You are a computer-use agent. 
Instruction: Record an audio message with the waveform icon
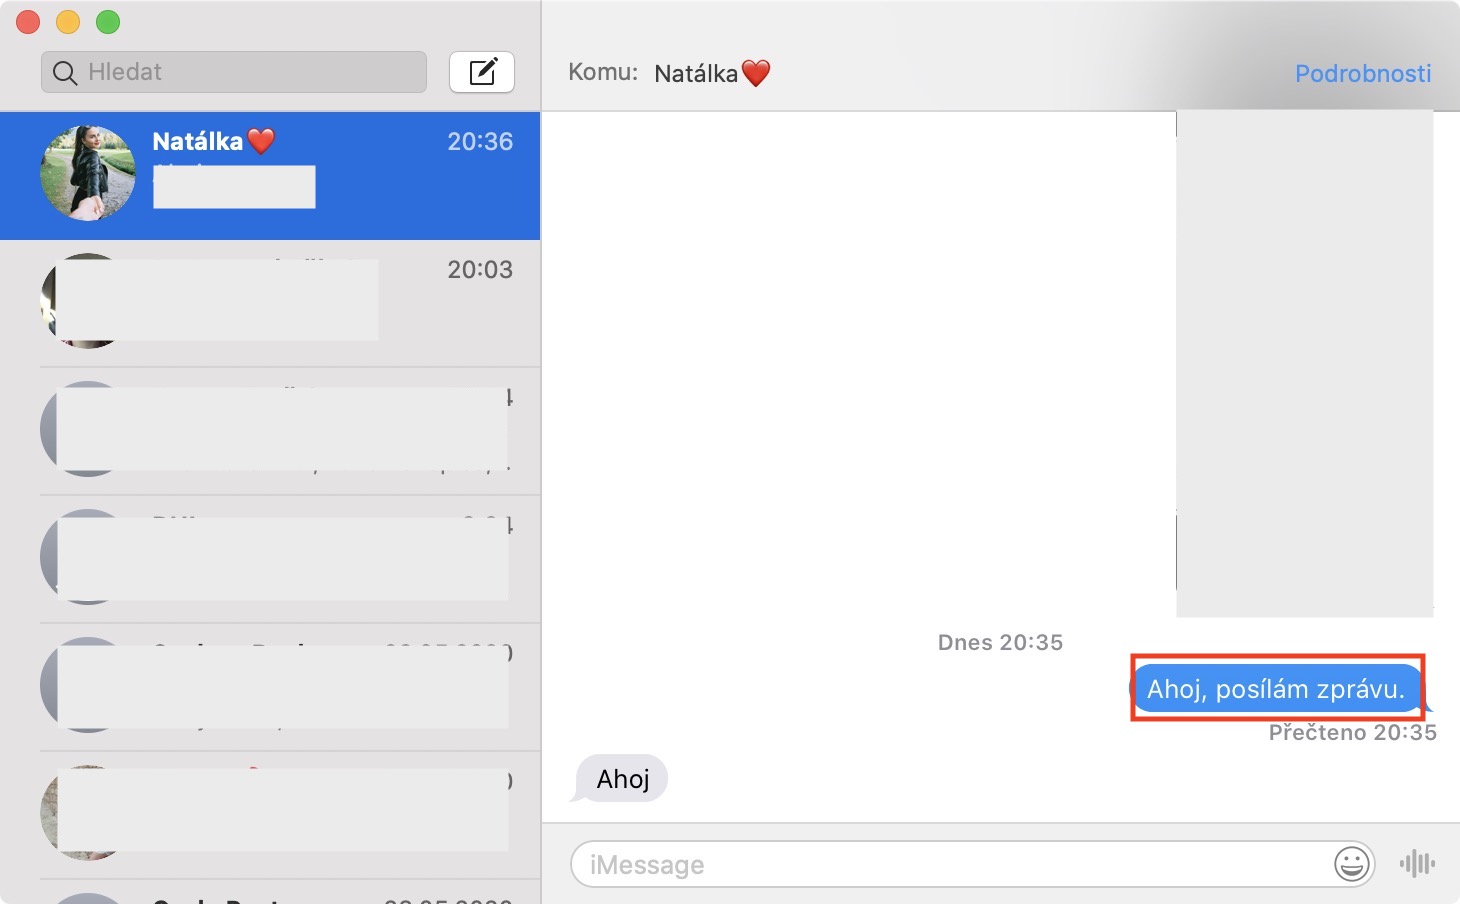1417,863
